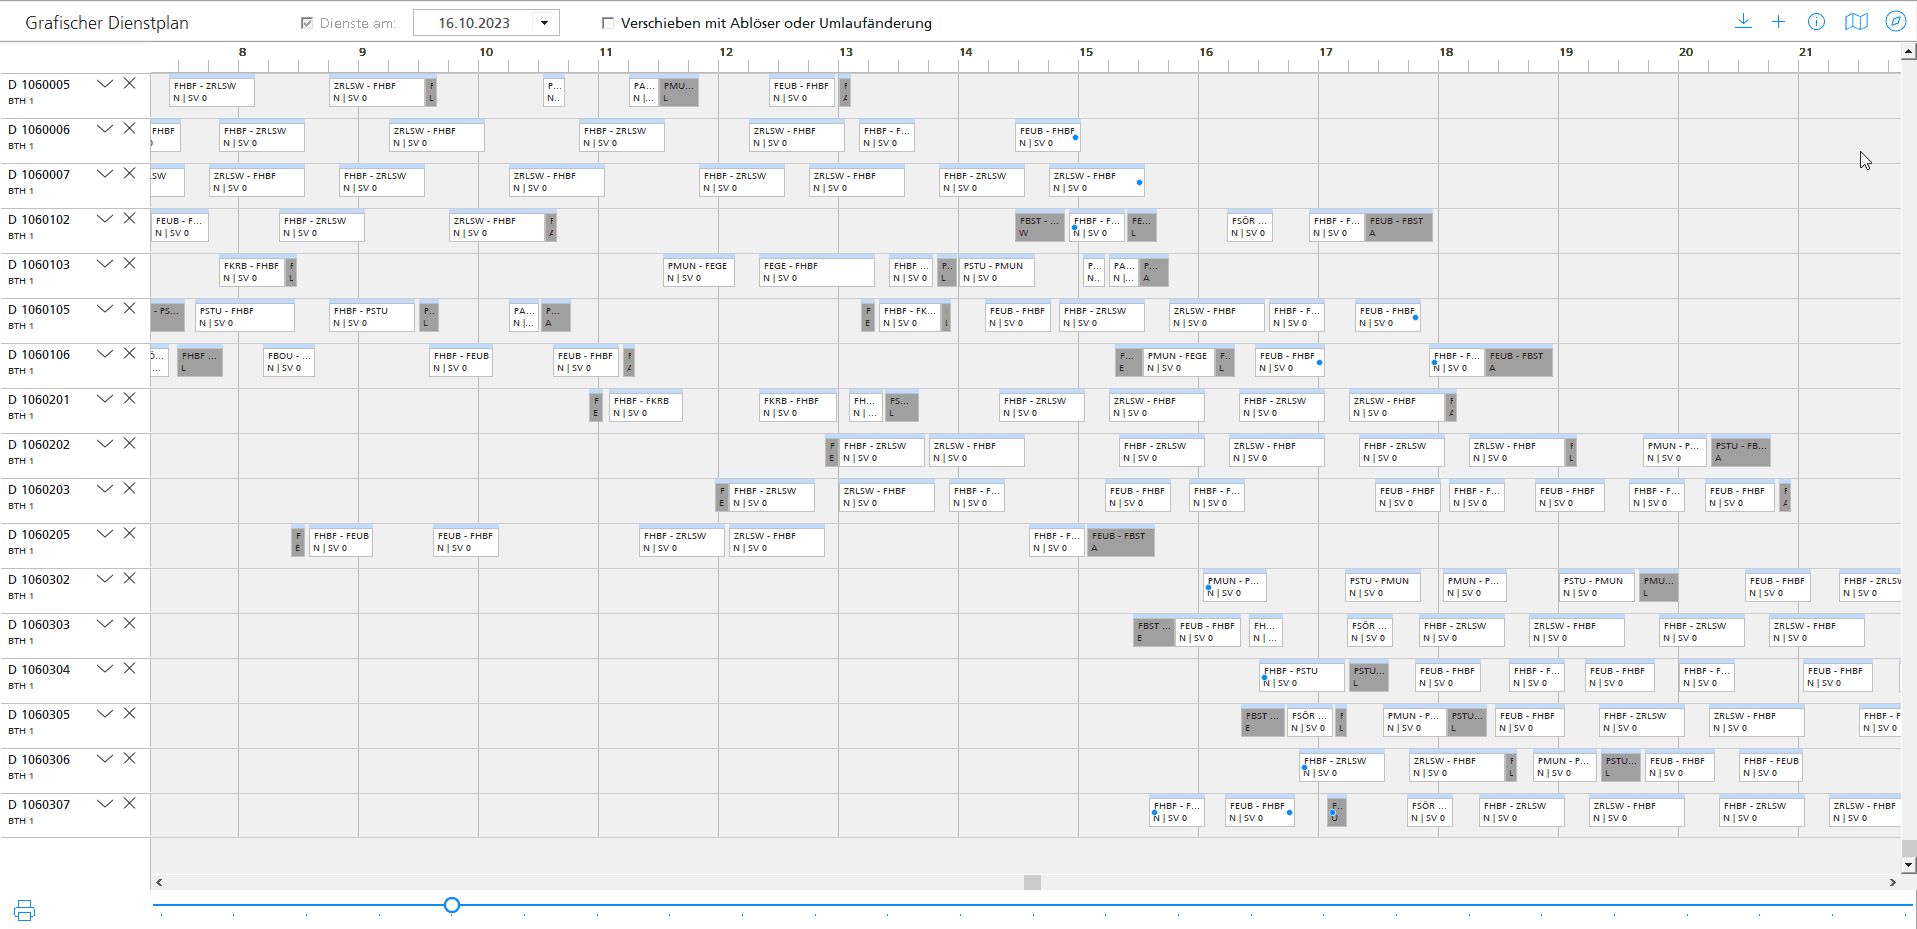1917x929 pixels.
Task: Close the D 1060203 row using X
Action: click(130, 489)
